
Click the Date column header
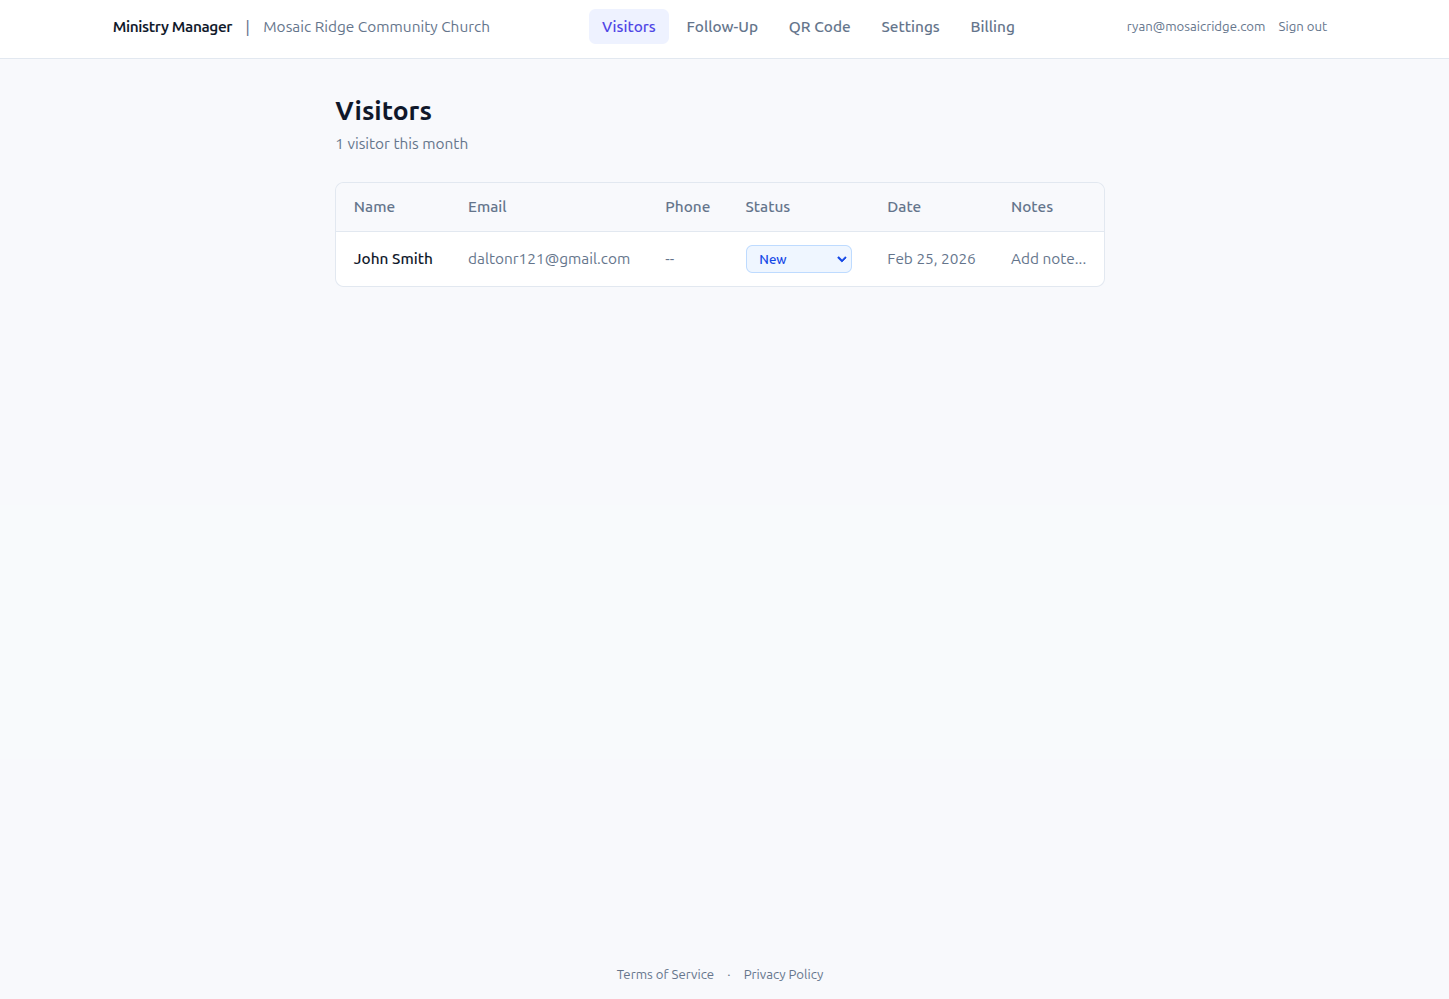903,206
